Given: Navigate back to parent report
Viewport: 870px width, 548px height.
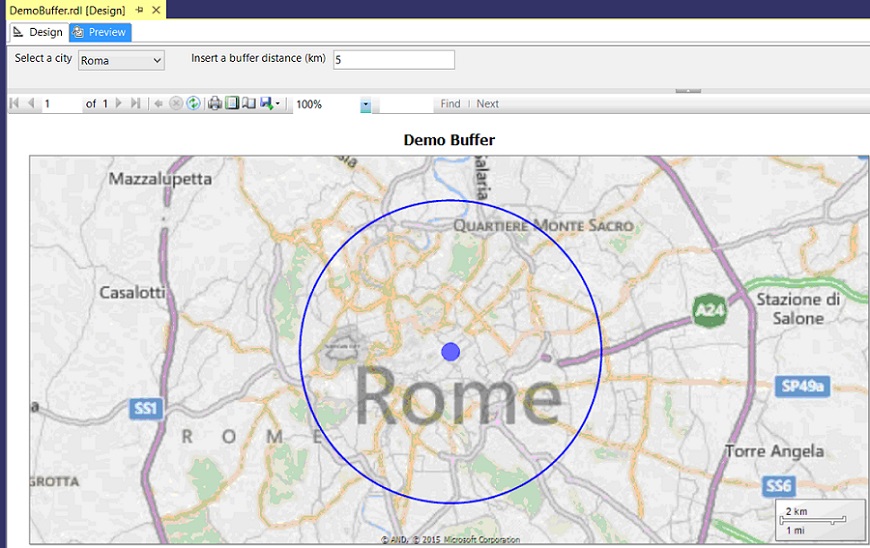Looking at the screenshot, I should click(158, 104).
